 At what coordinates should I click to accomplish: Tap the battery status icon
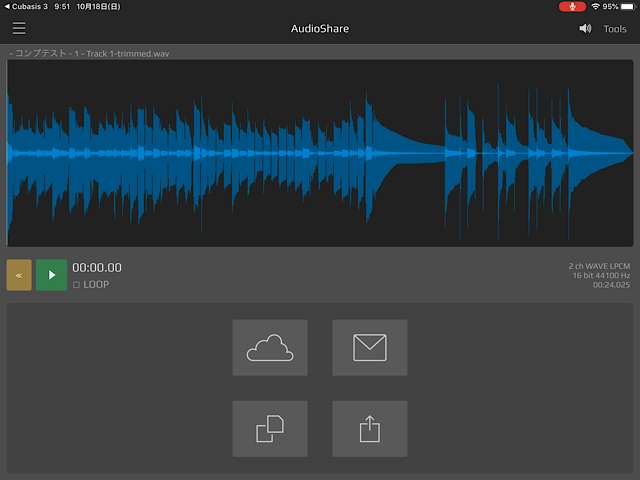(x=628, y=7)
